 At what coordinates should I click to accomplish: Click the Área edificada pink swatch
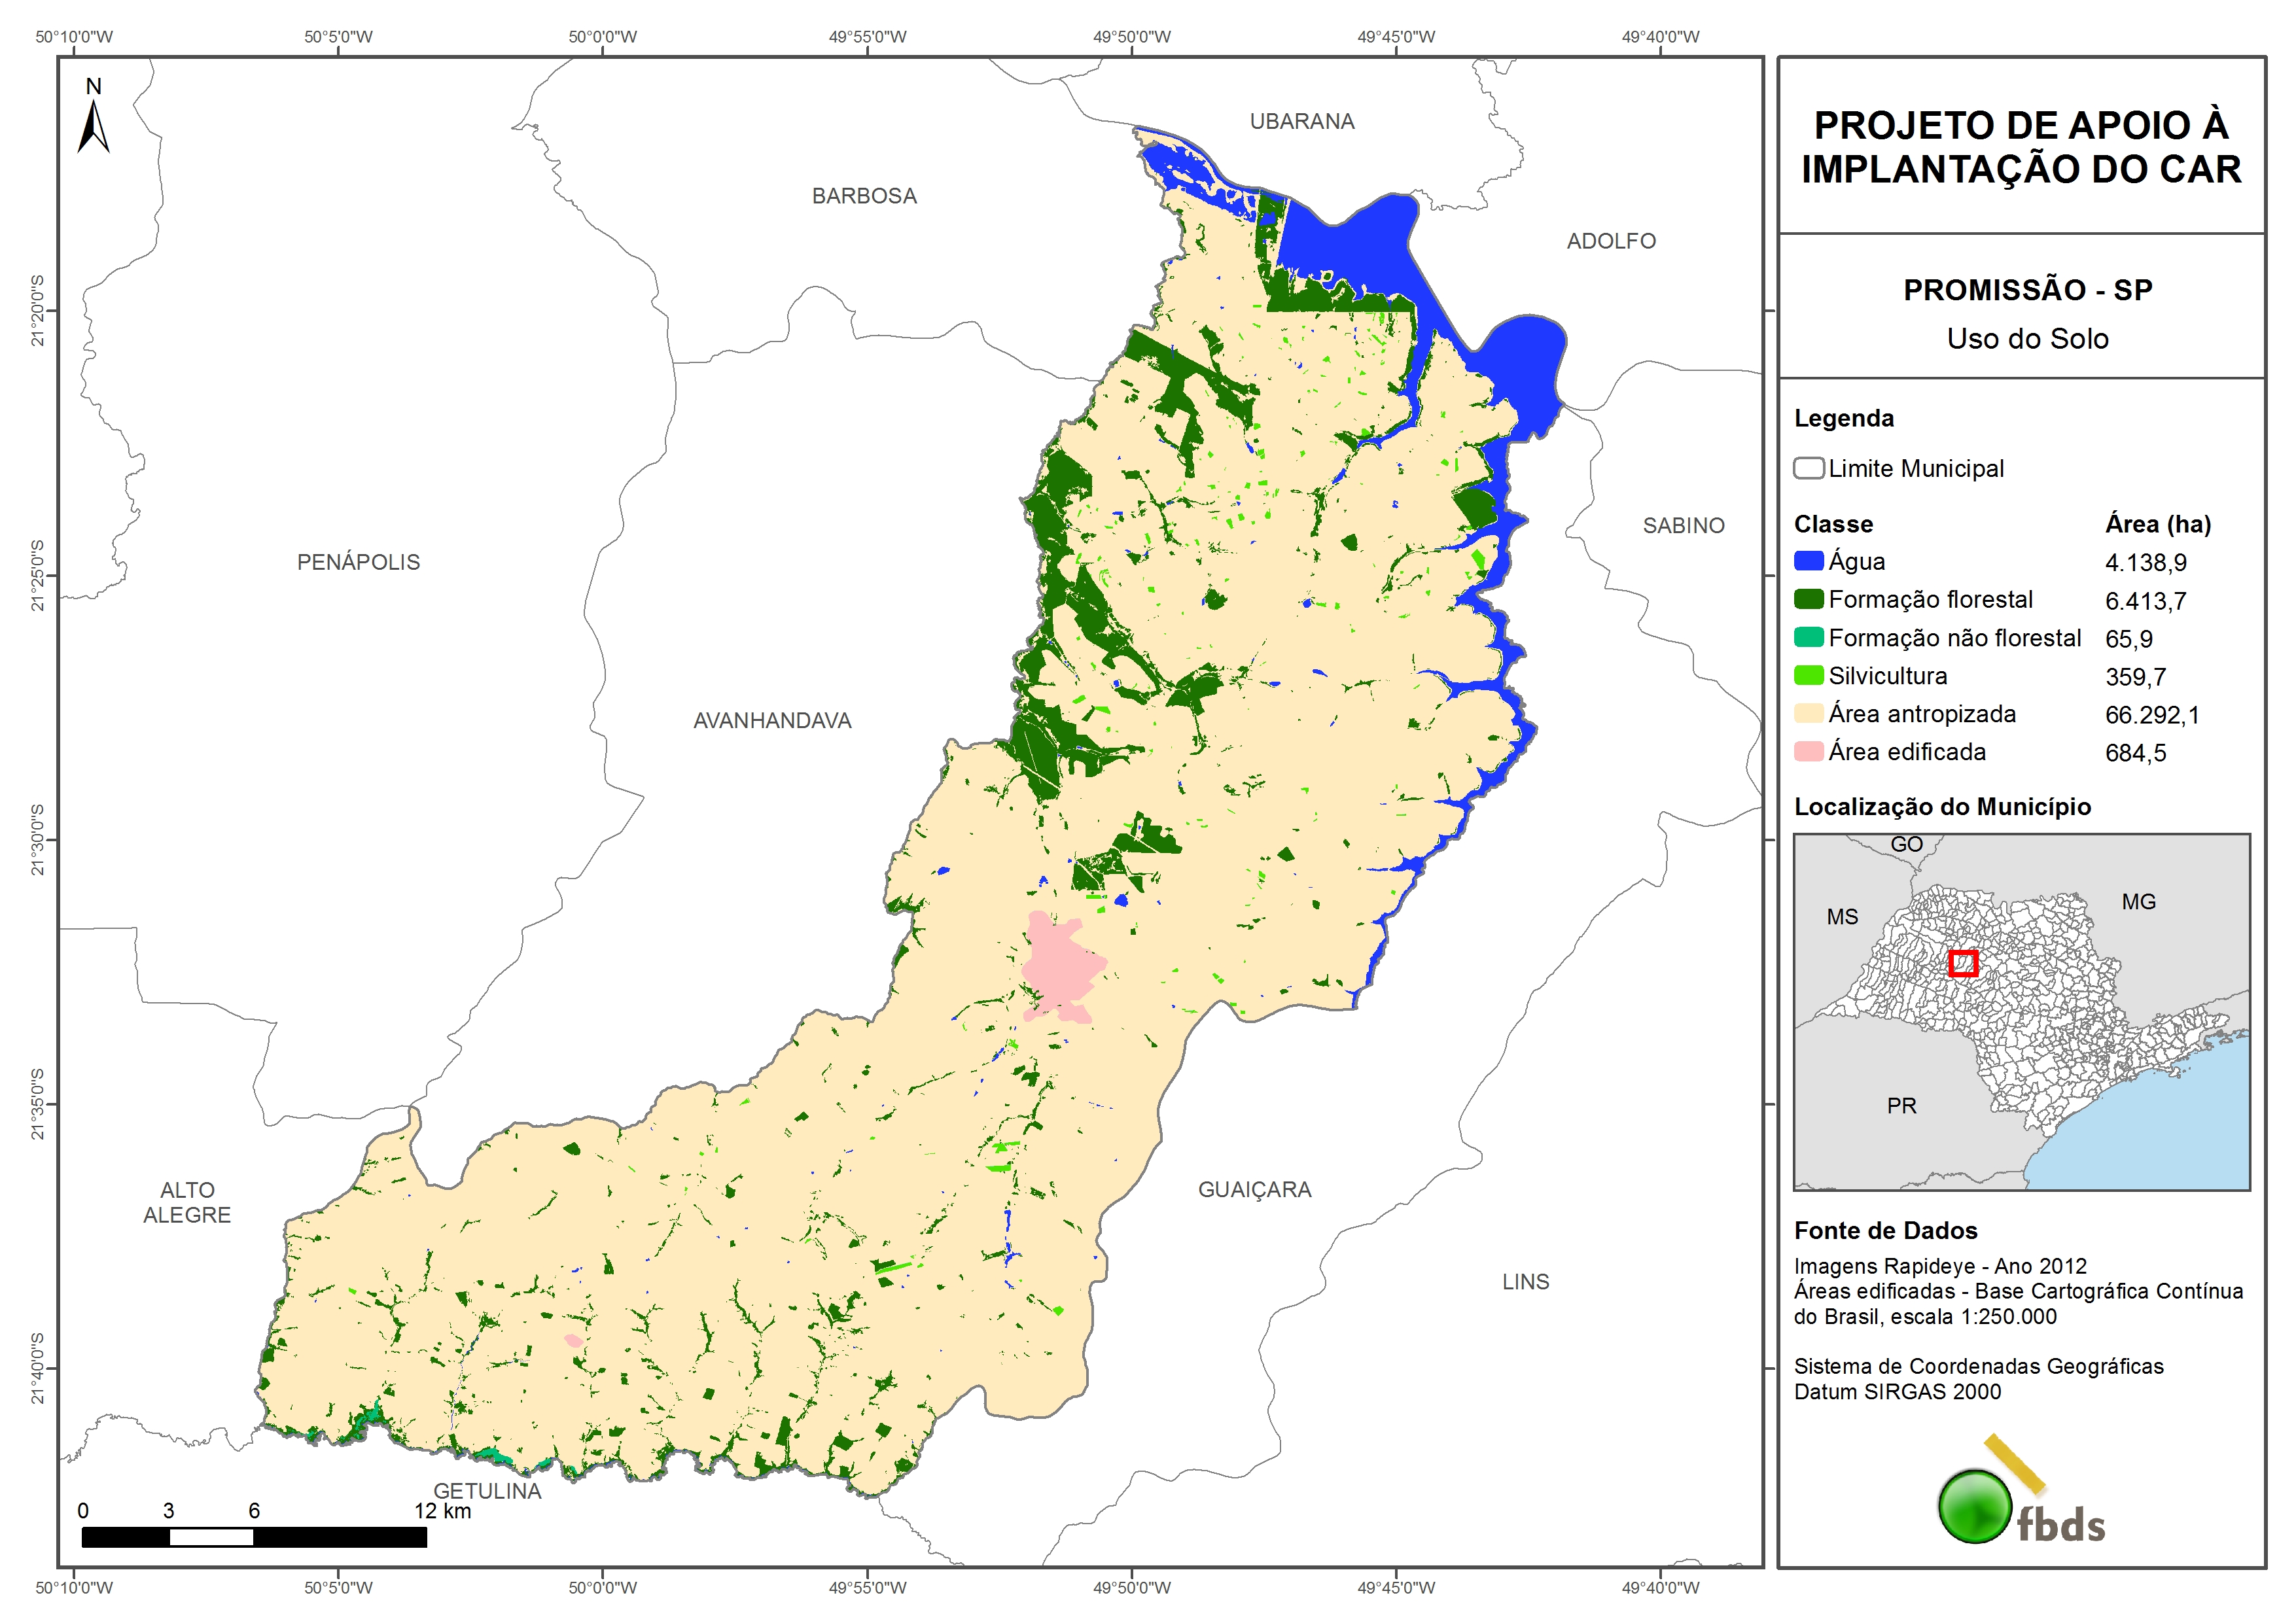tap(1808, 752)
